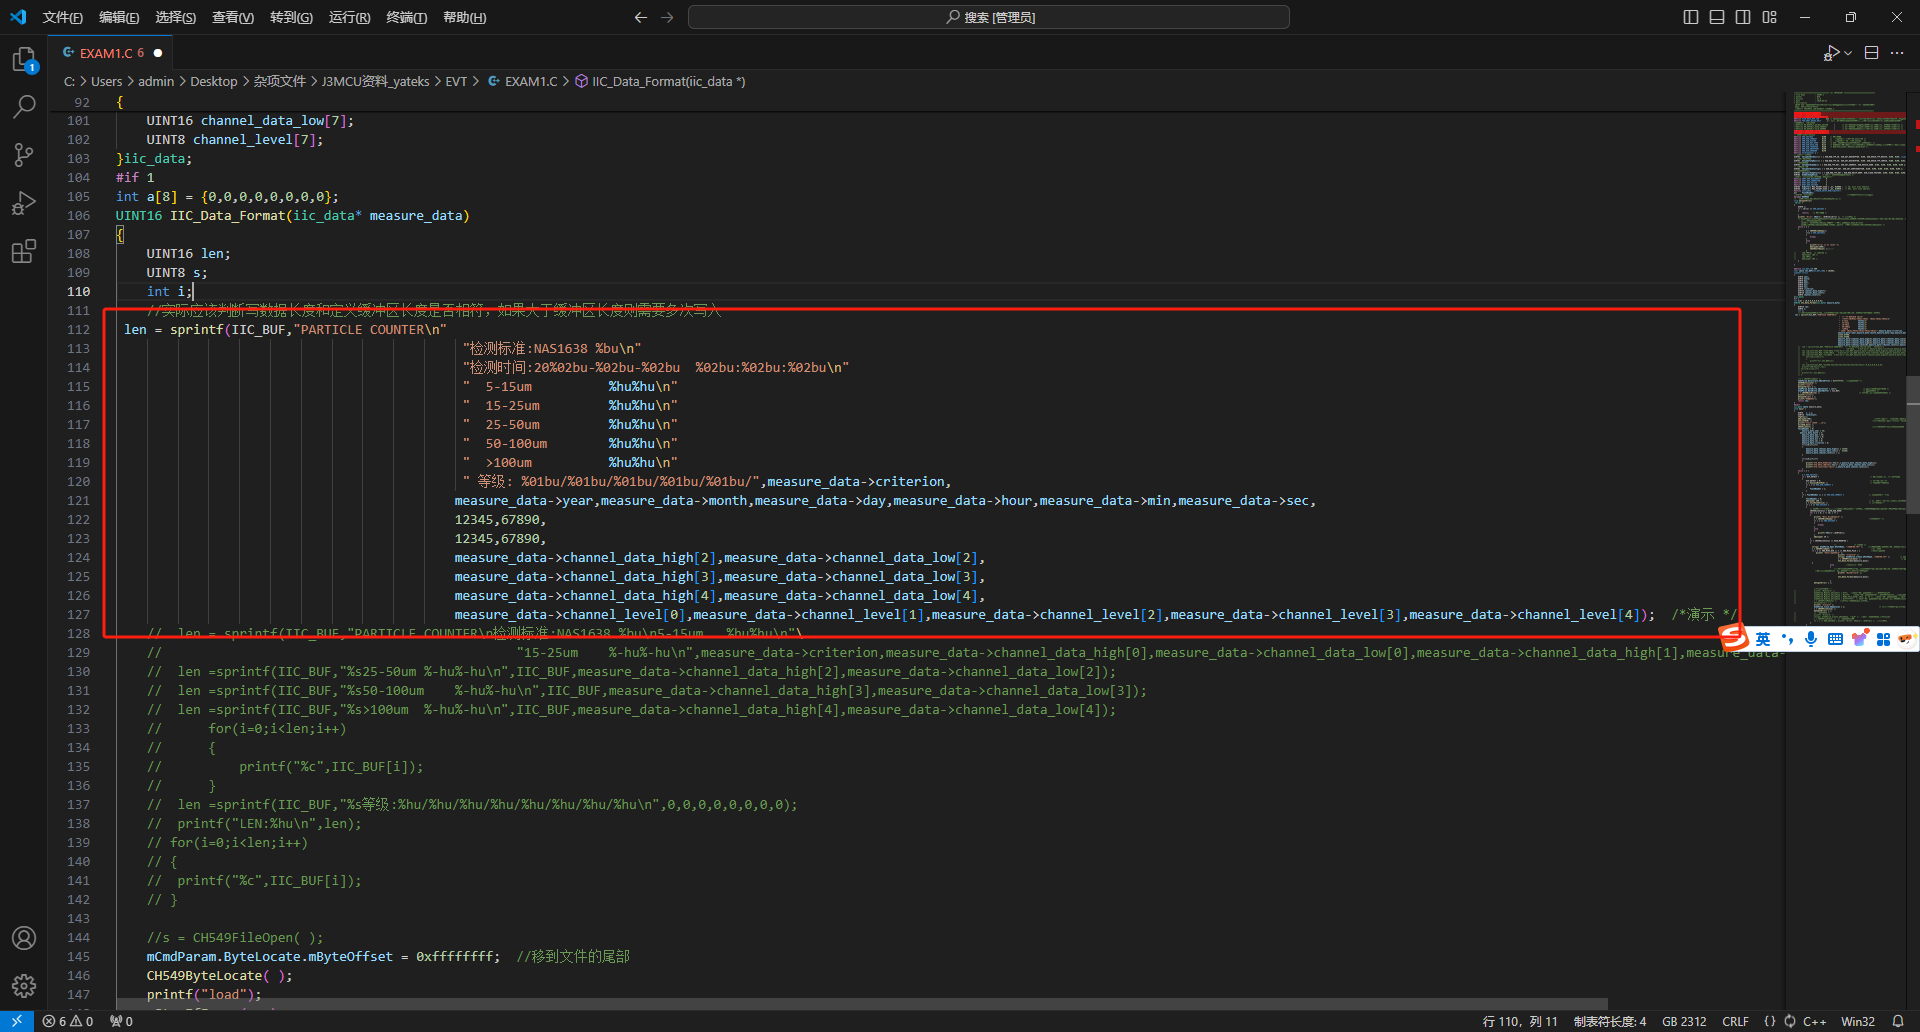
Task: Toggle the secondary side bar layout icon
Action: click(1743, 17)
